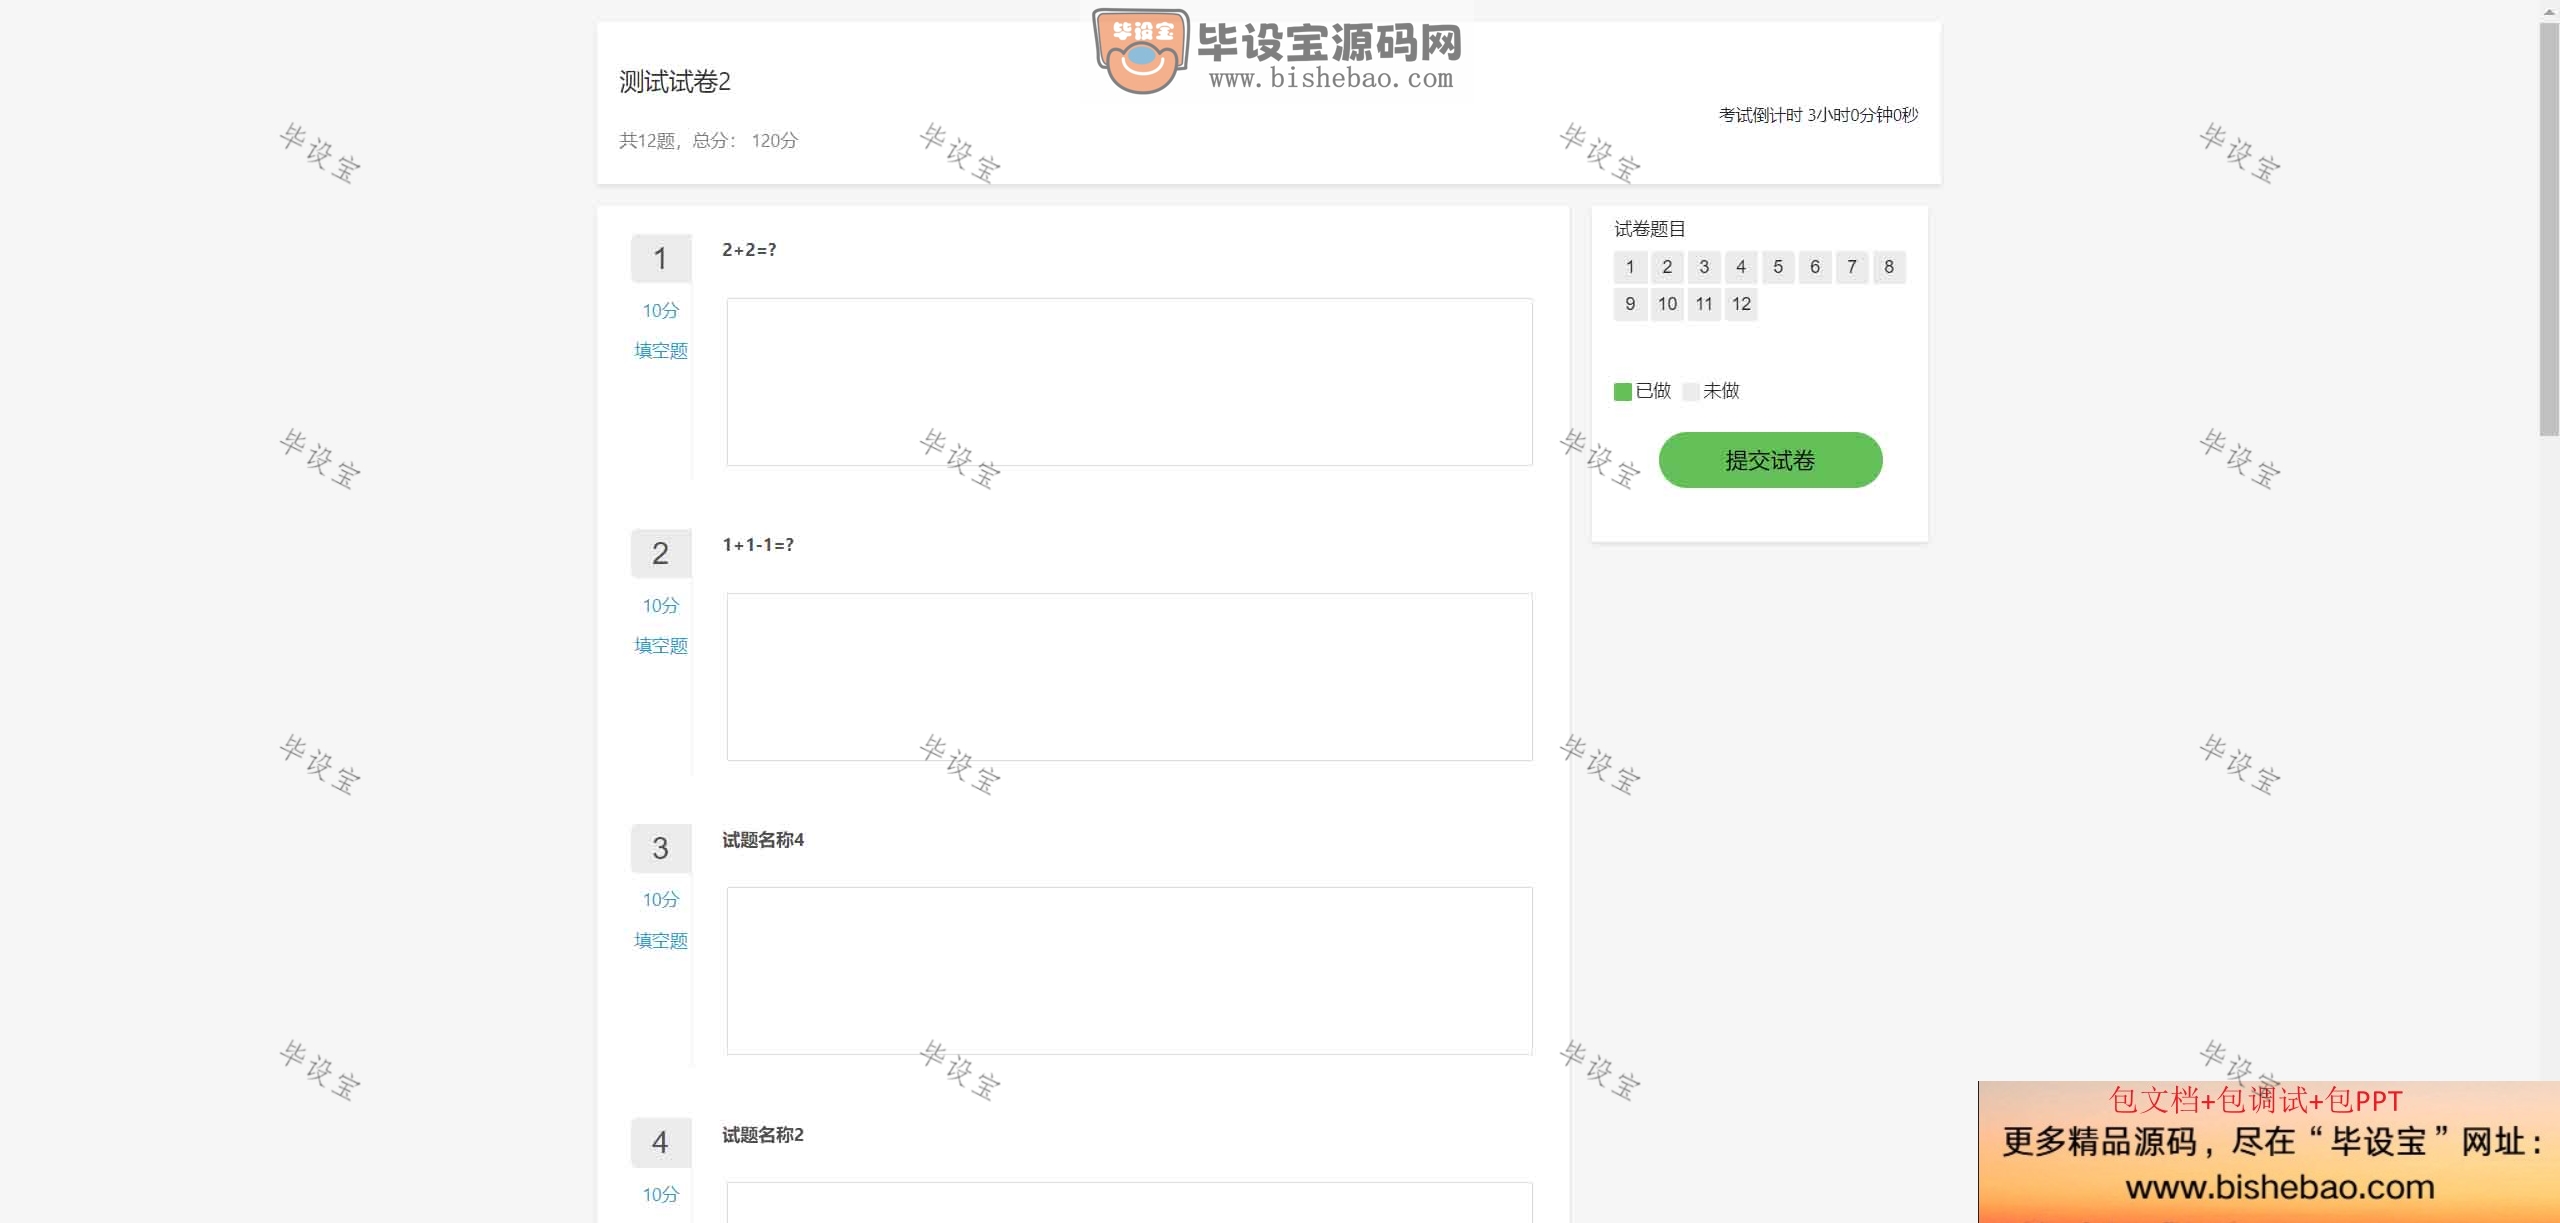Click the gray 未做 legend swatch
This screenshot has width=2560, height=1223.
pyautogui.click(x=1691, y=391)
